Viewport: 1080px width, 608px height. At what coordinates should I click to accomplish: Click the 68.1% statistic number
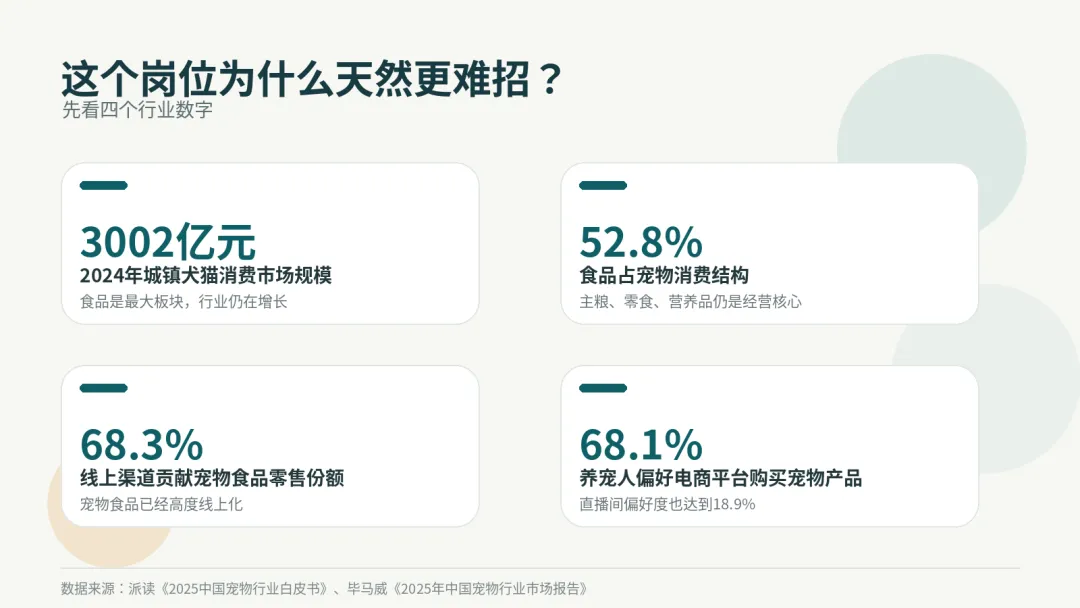click(641, 444)
